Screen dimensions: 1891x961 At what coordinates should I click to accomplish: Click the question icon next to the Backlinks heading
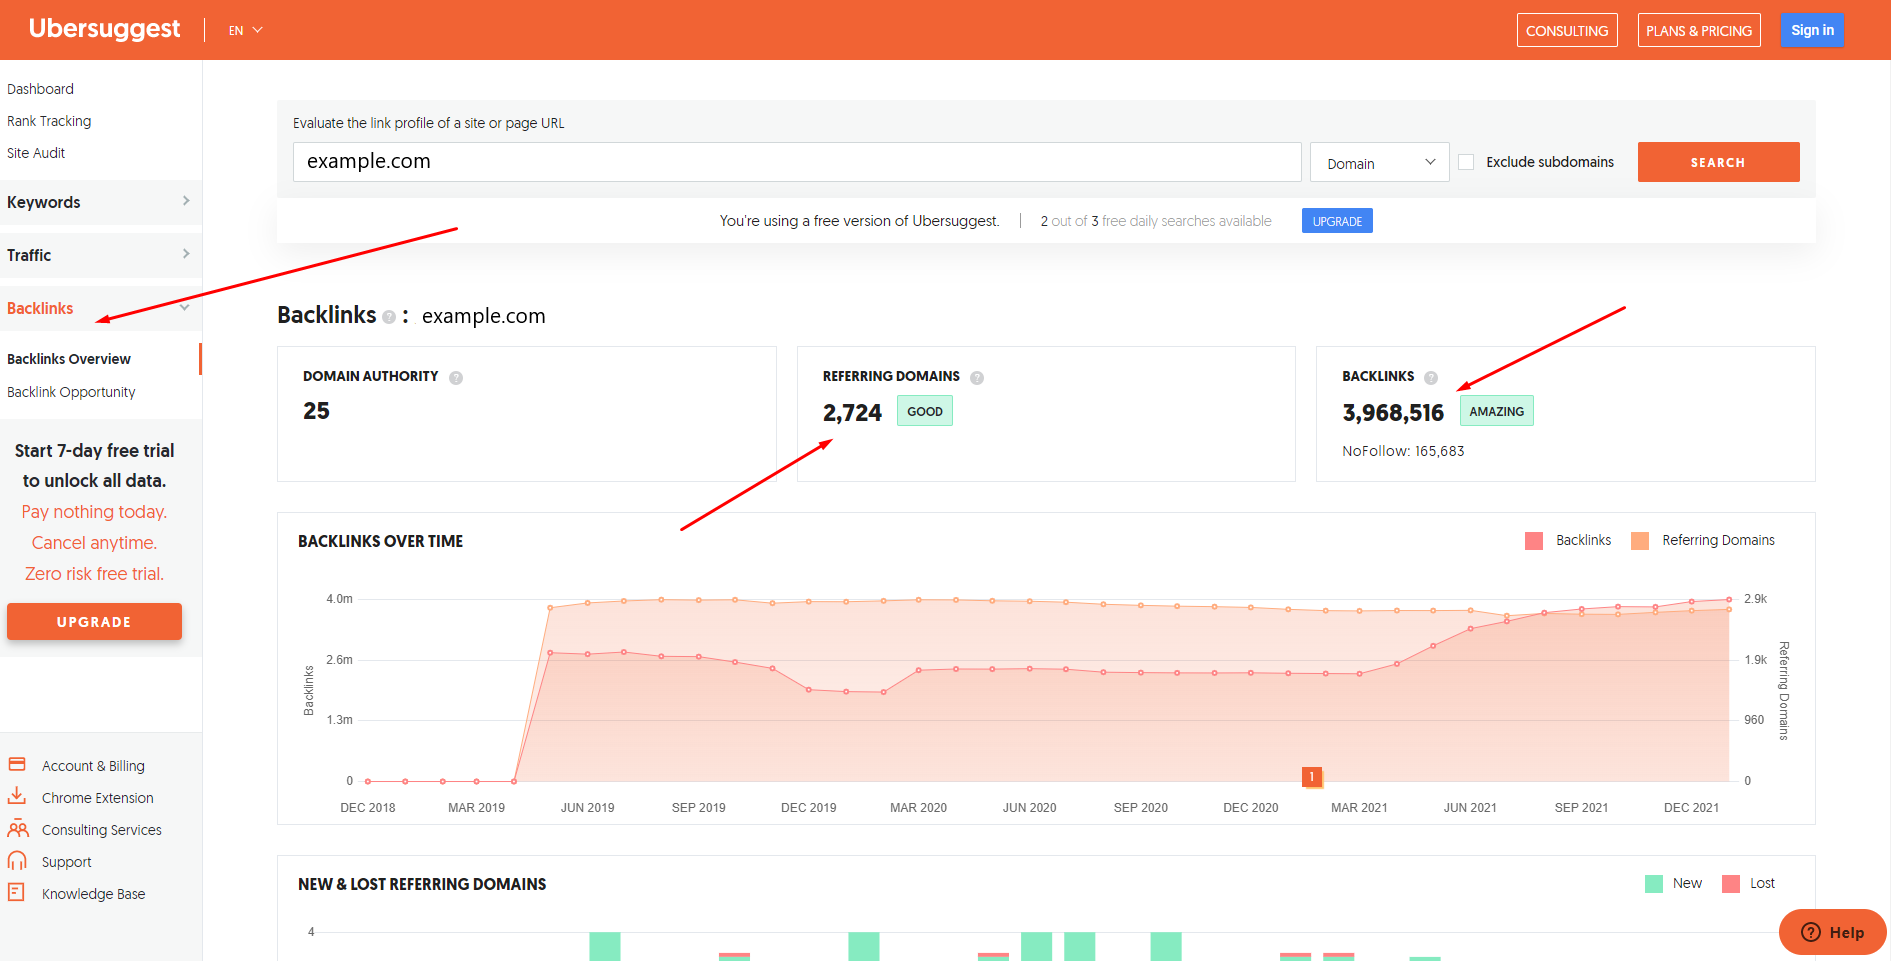[x=389, y=317]
